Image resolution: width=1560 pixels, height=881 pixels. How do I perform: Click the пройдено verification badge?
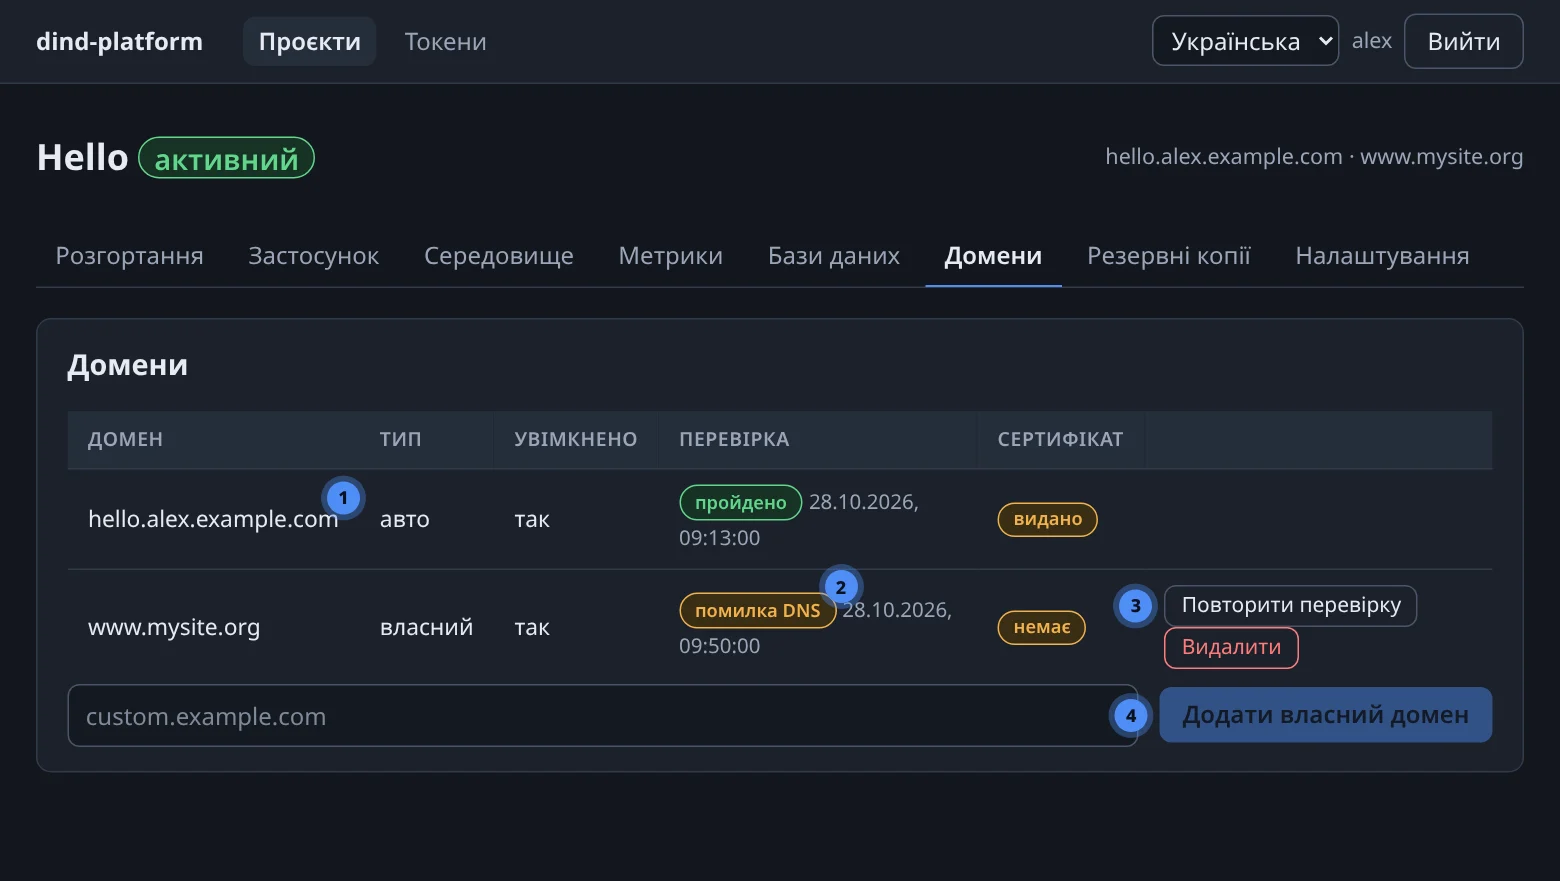tap(740, 502)
